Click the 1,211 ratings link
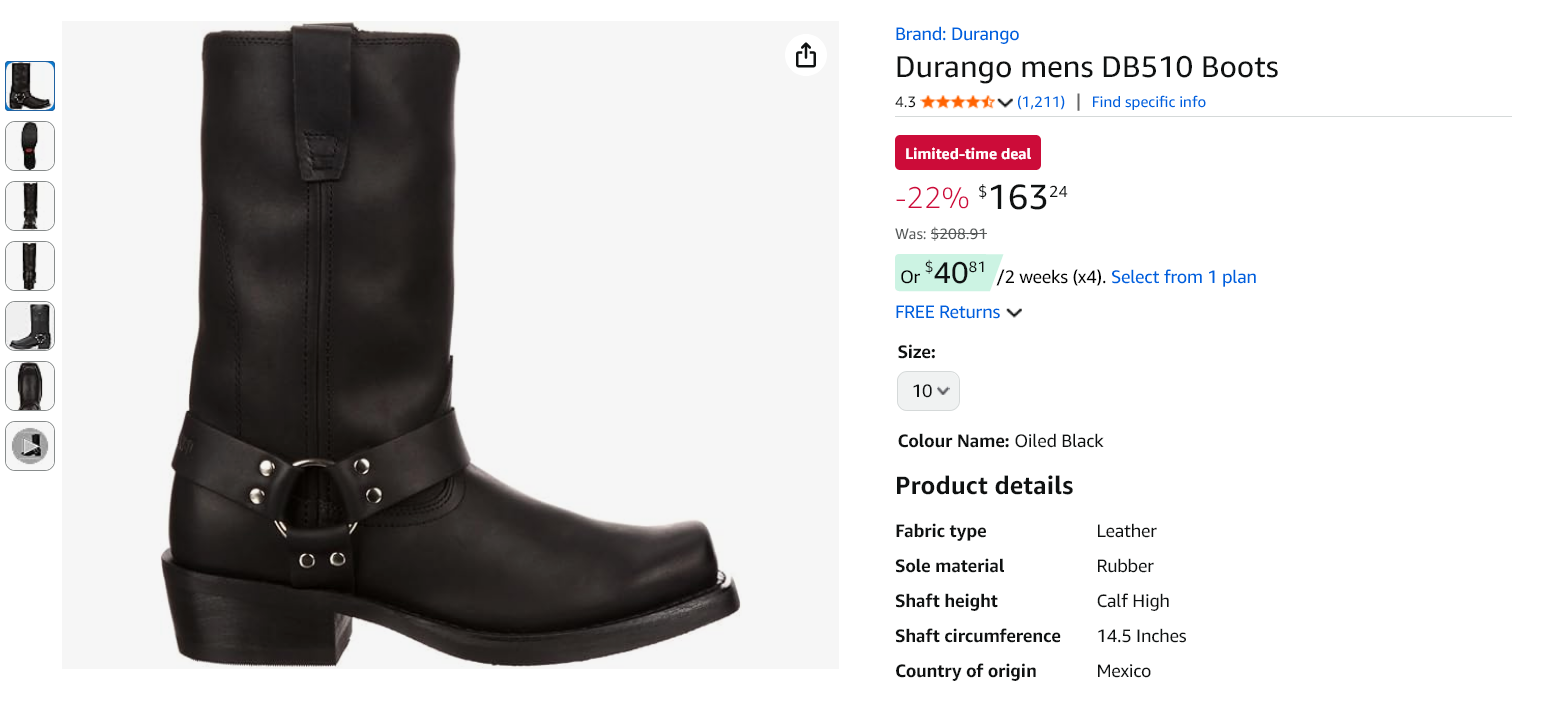Screen dimensions: 1545x707 pos(1041,102)
